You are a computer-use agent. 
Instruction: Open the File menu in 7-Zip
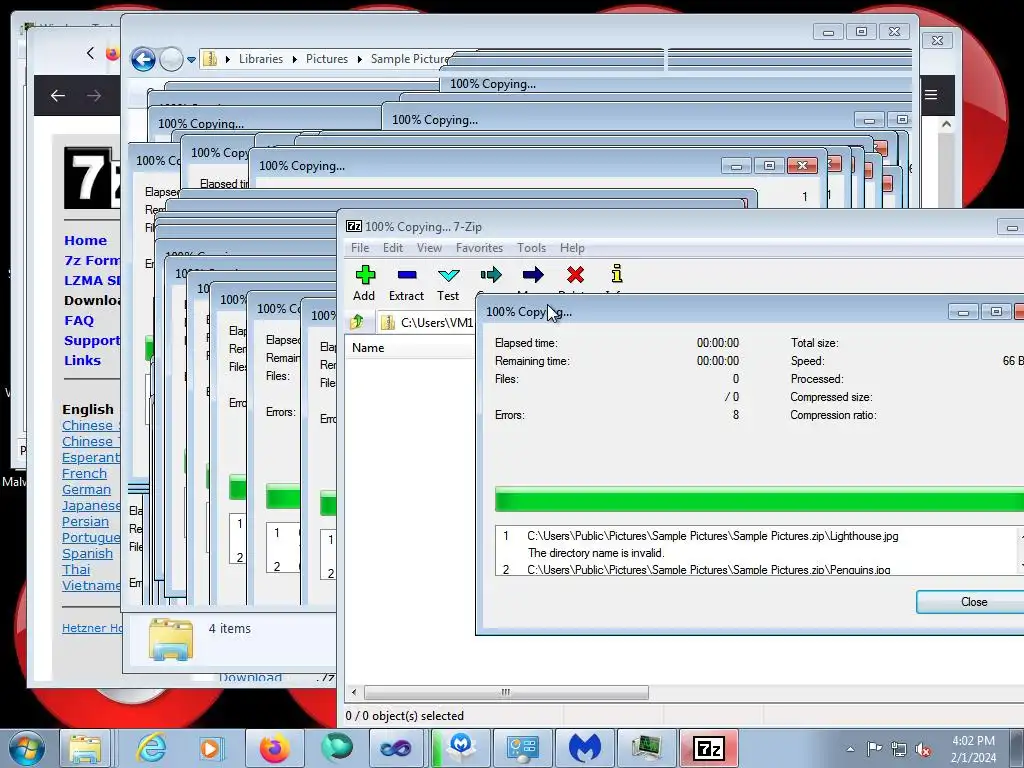[360, 248]
